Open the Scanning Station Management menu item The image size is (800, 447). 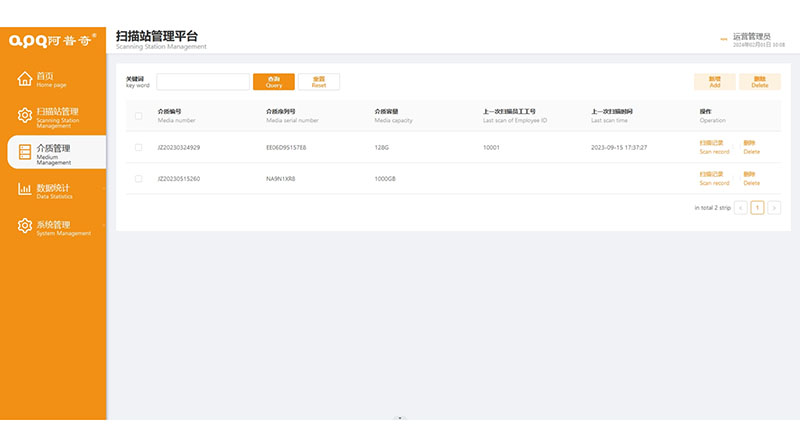[x=57, y=116]
